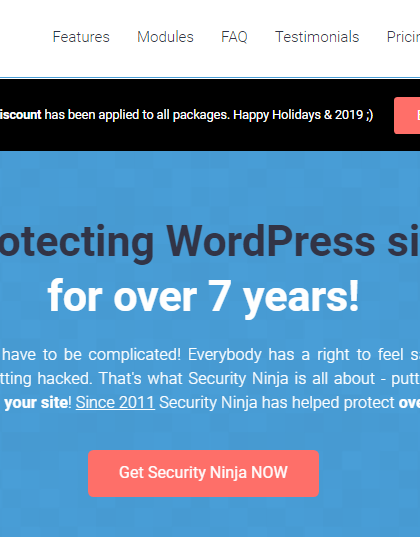Click the Protecting WordPress sites heading
This screenshot has width=420, height=537.
coord(210,241)
